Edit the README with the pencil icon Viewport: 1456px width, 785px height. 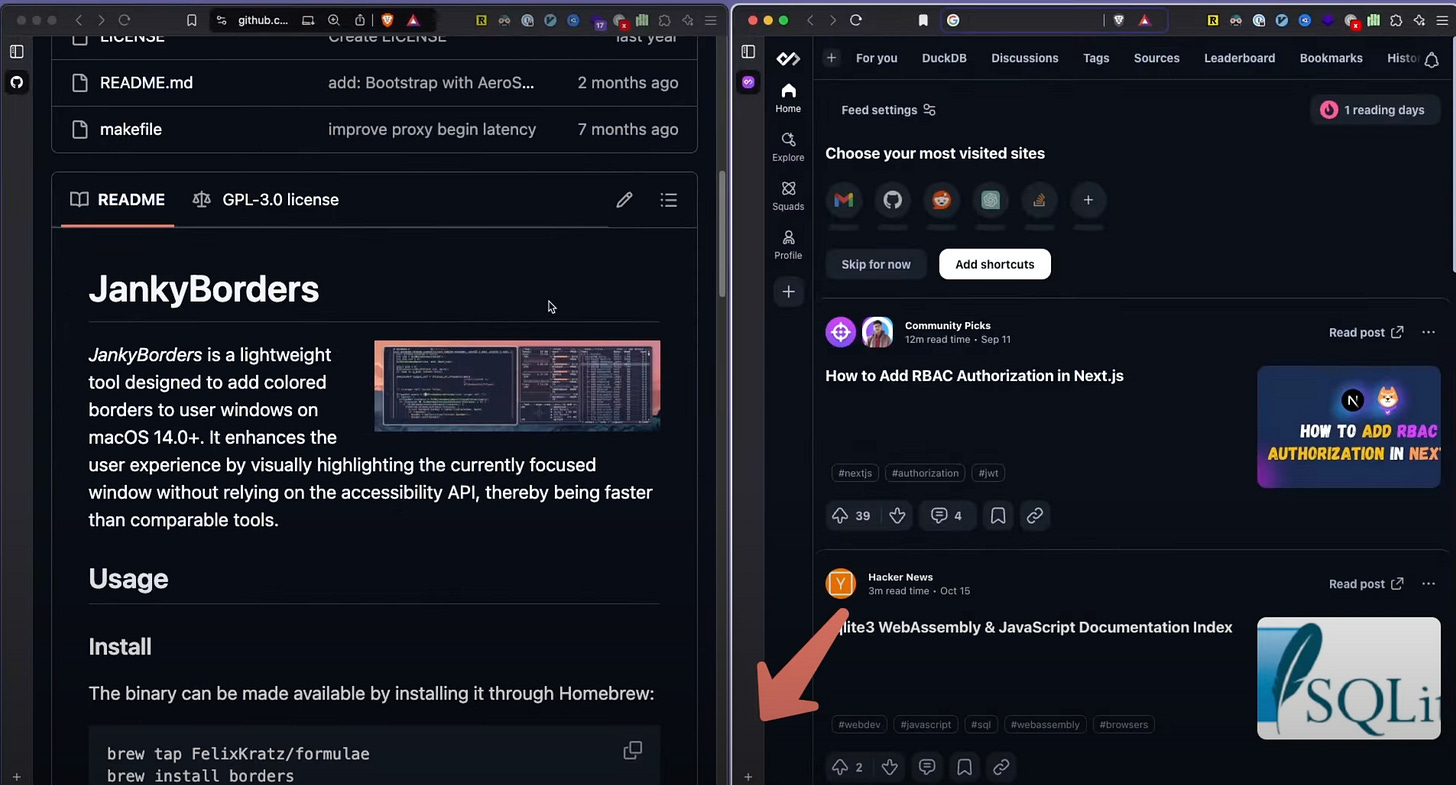tap(624, 200)
